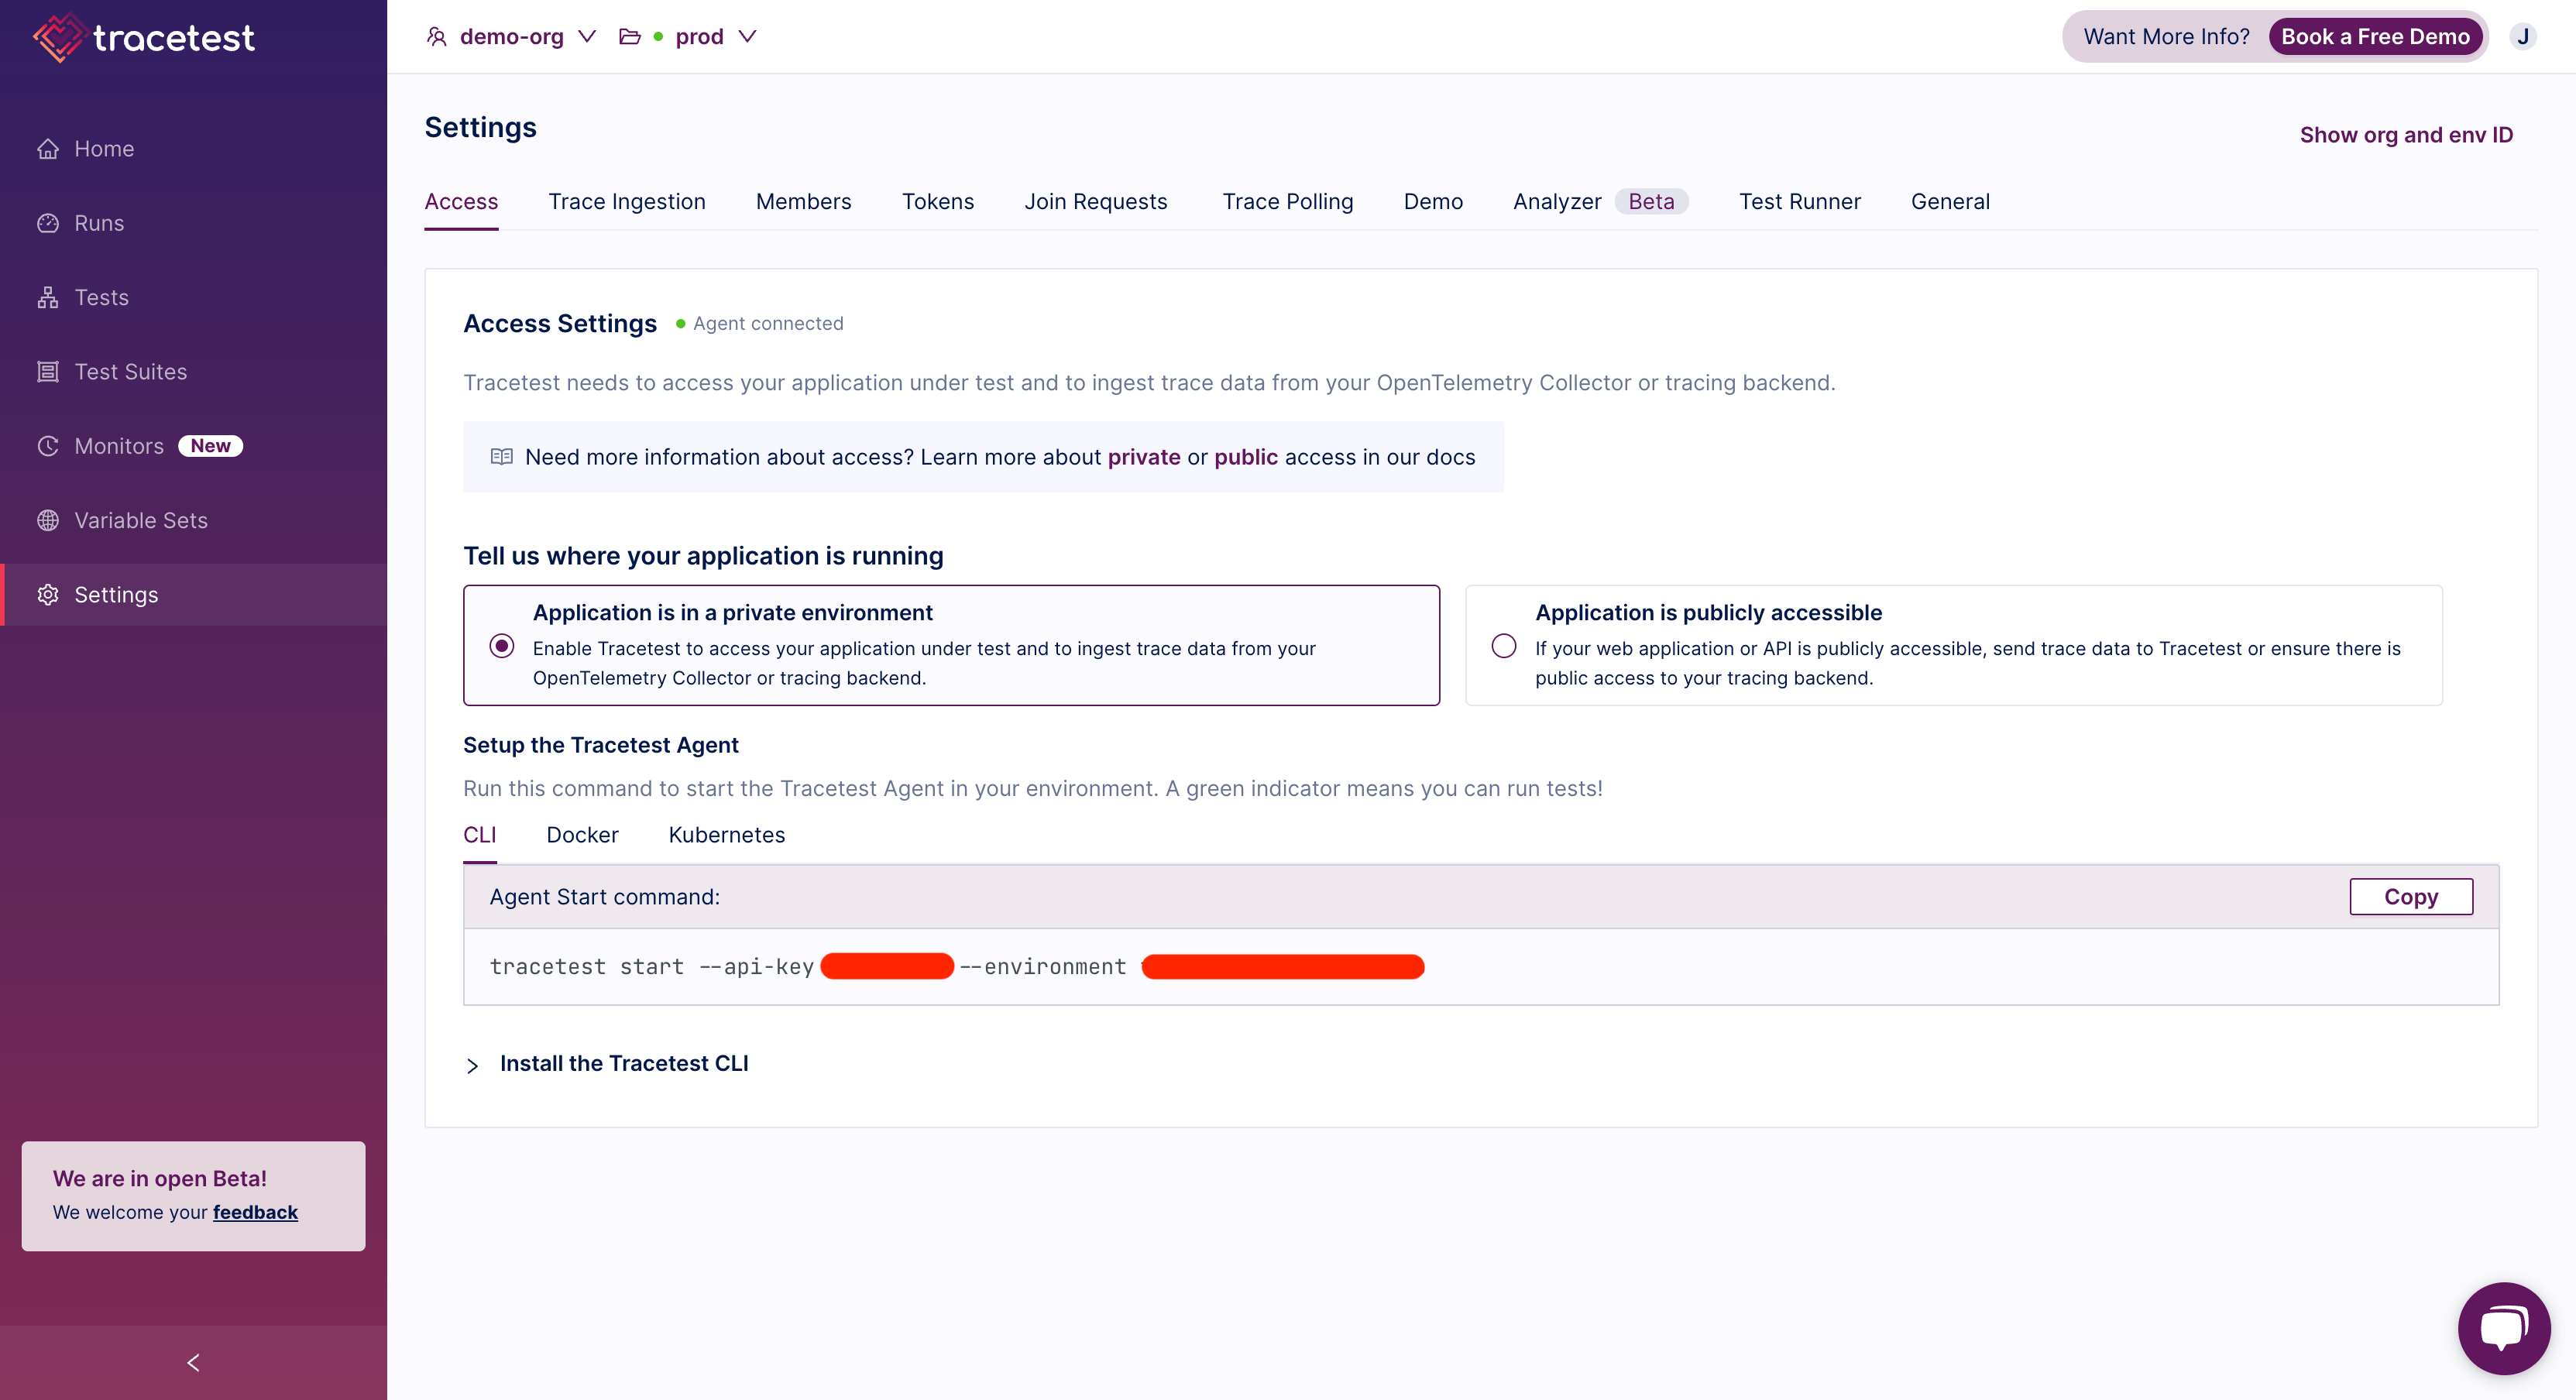Select the Docker agent setup tab

coord(582,835)
